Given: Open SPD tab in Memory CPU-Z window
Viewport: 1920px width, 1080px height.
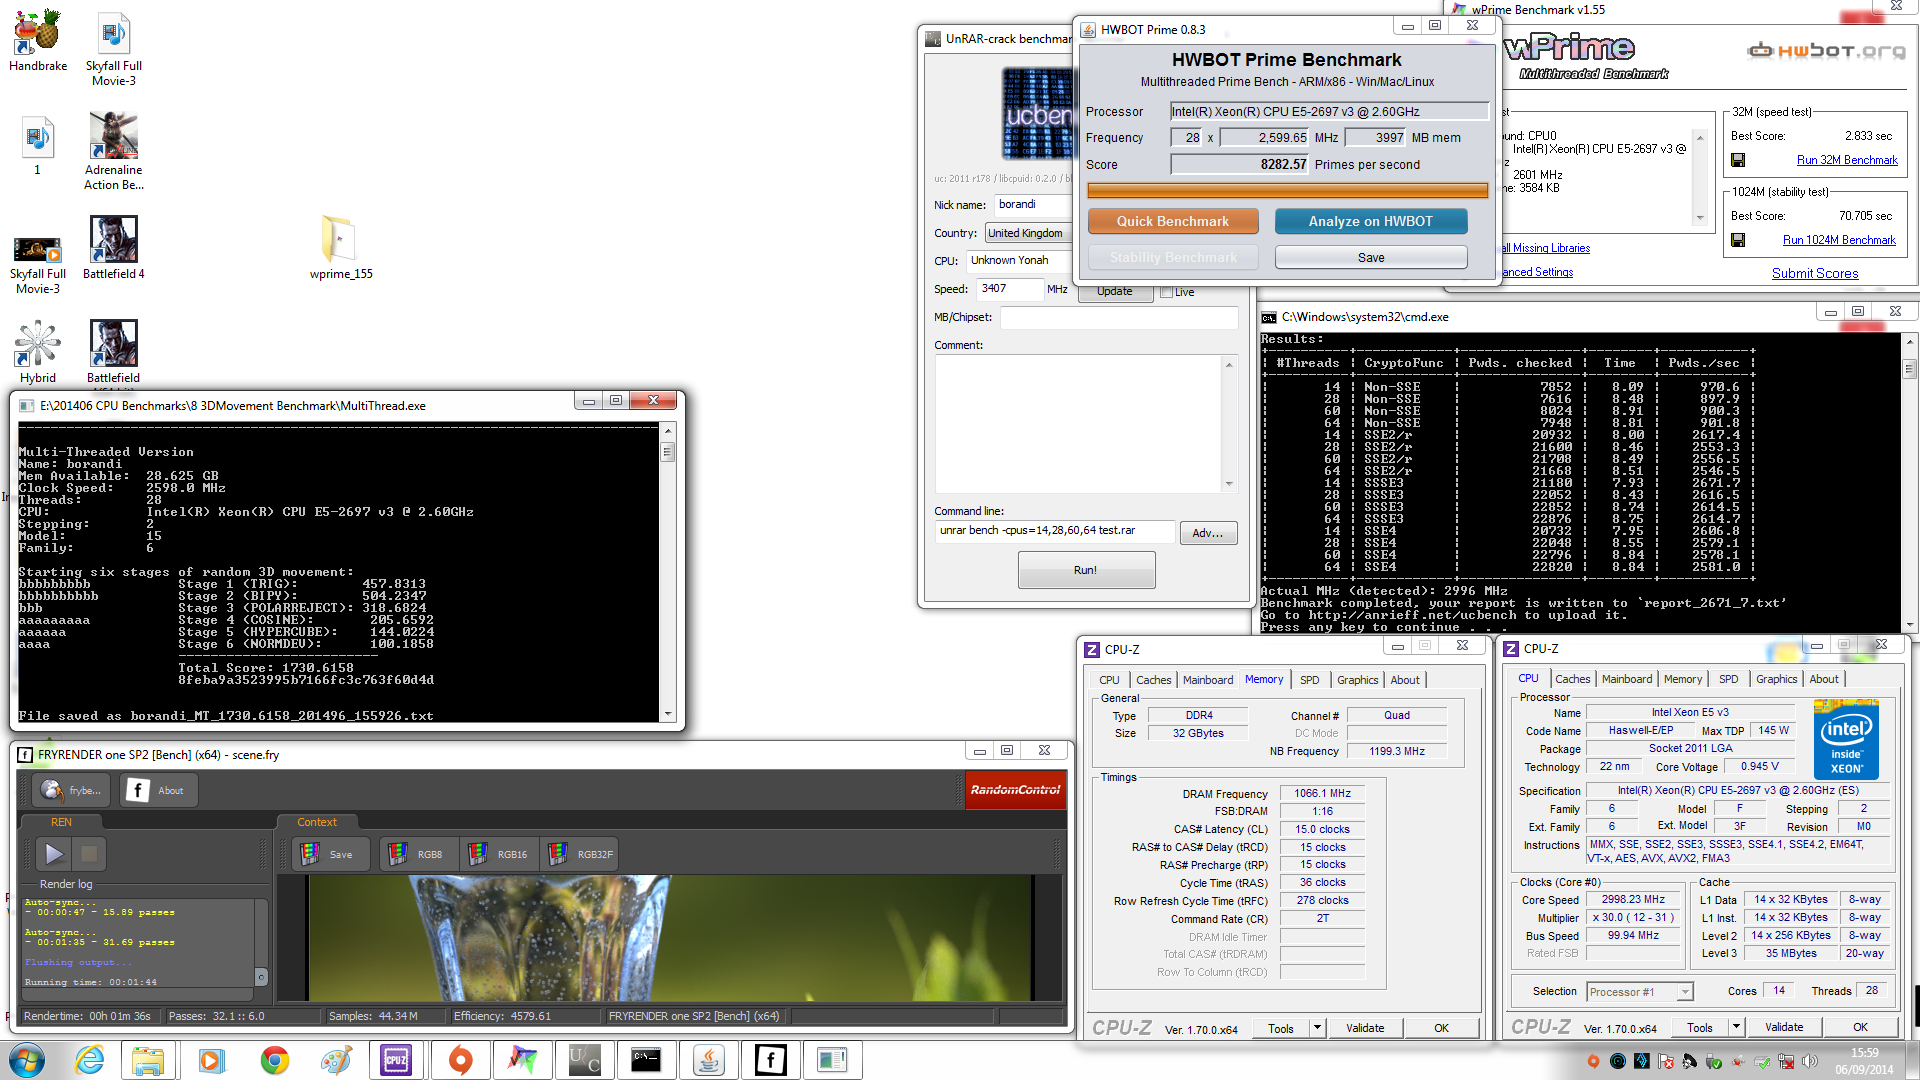Looking at the screenshot, I should tap(1309, 680).
